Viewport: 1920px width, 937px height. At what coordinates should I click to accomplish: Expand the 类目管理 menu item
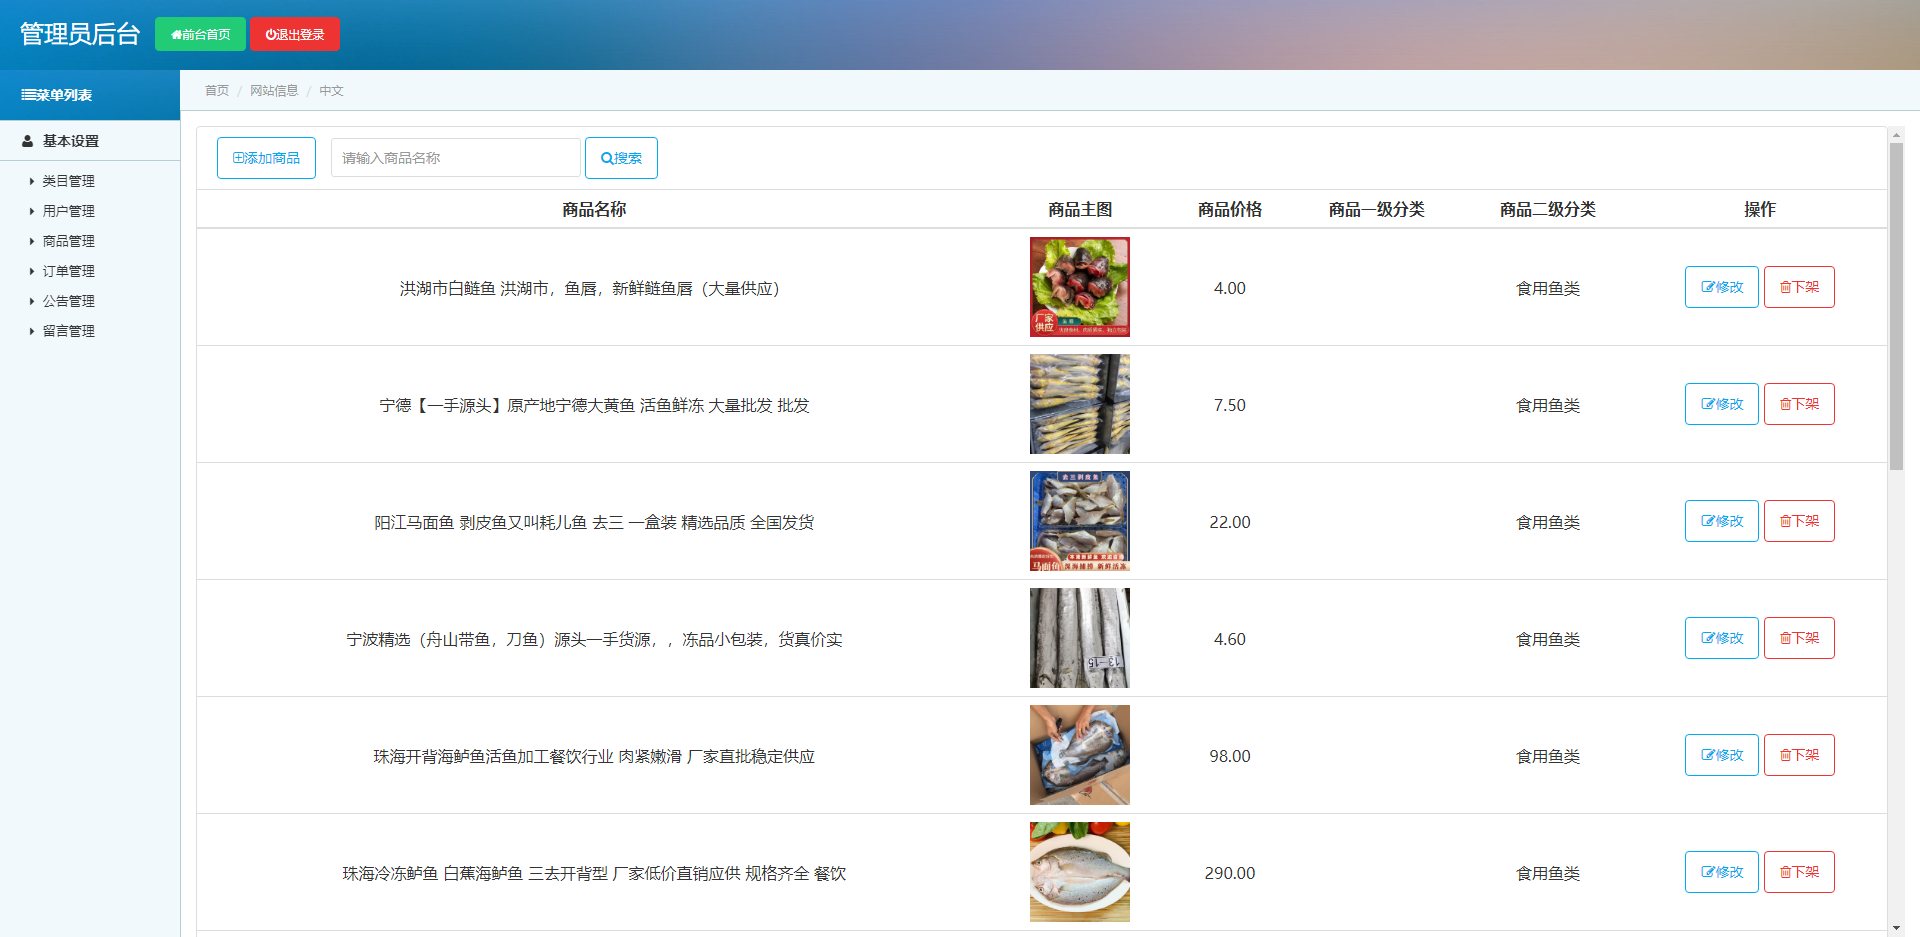[68, 181]
